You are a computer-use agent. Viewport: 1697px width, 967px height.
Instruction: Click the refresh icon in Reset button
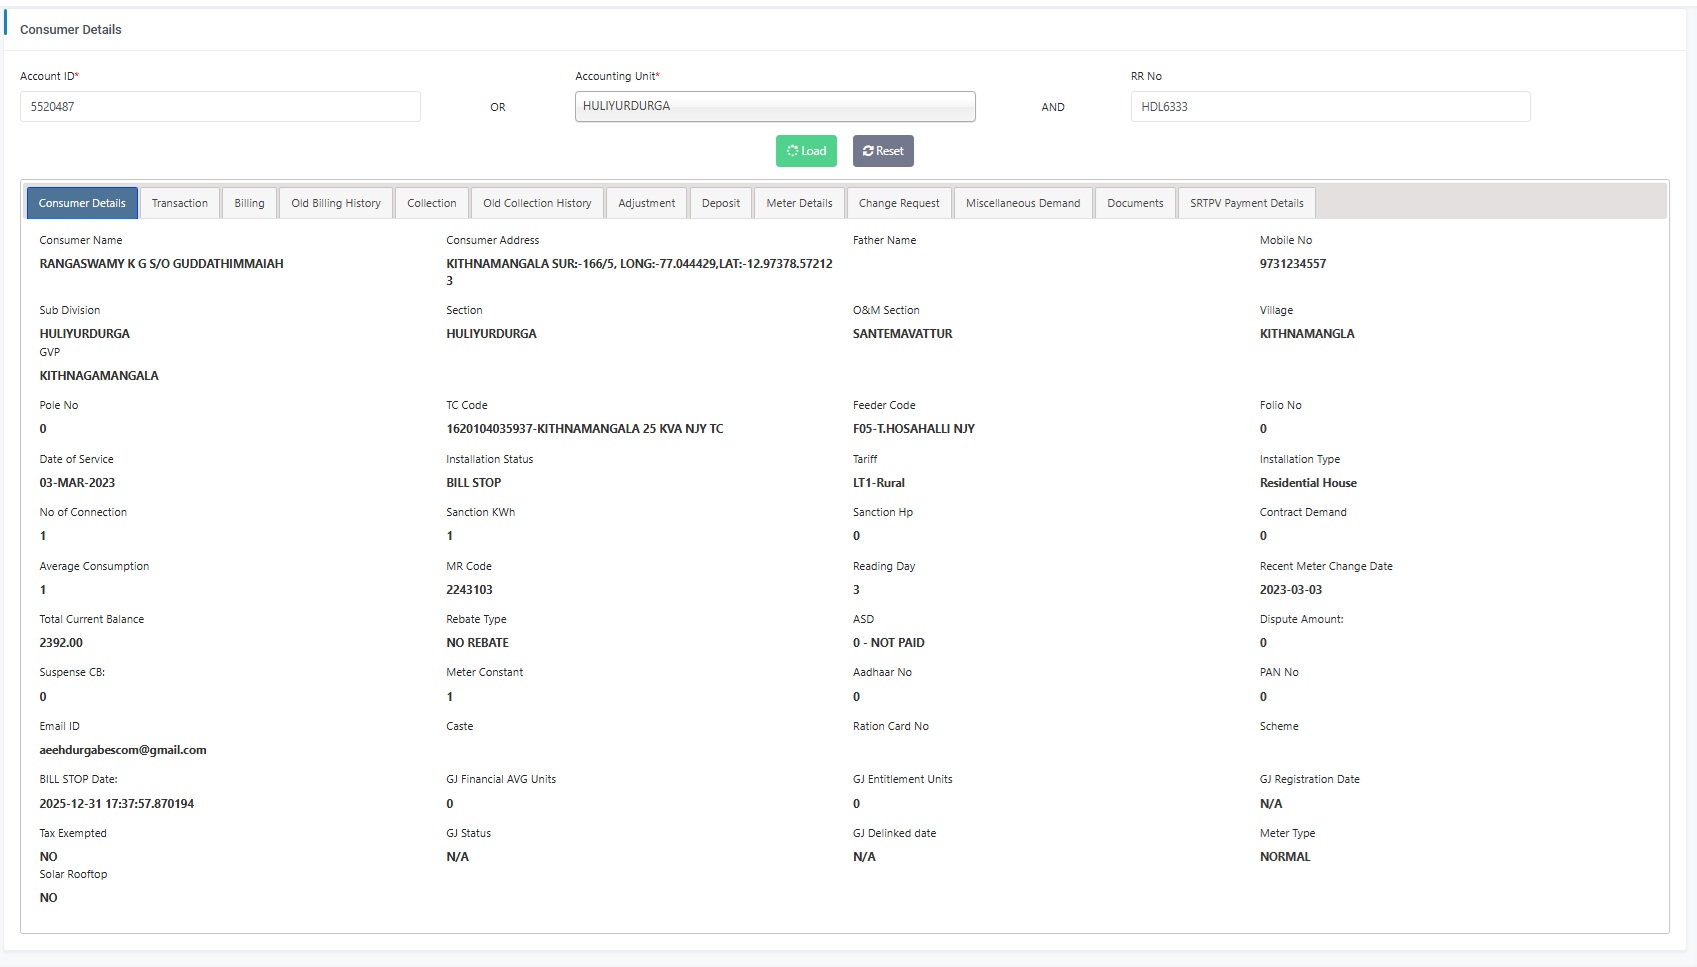click(x=868, y=151)
